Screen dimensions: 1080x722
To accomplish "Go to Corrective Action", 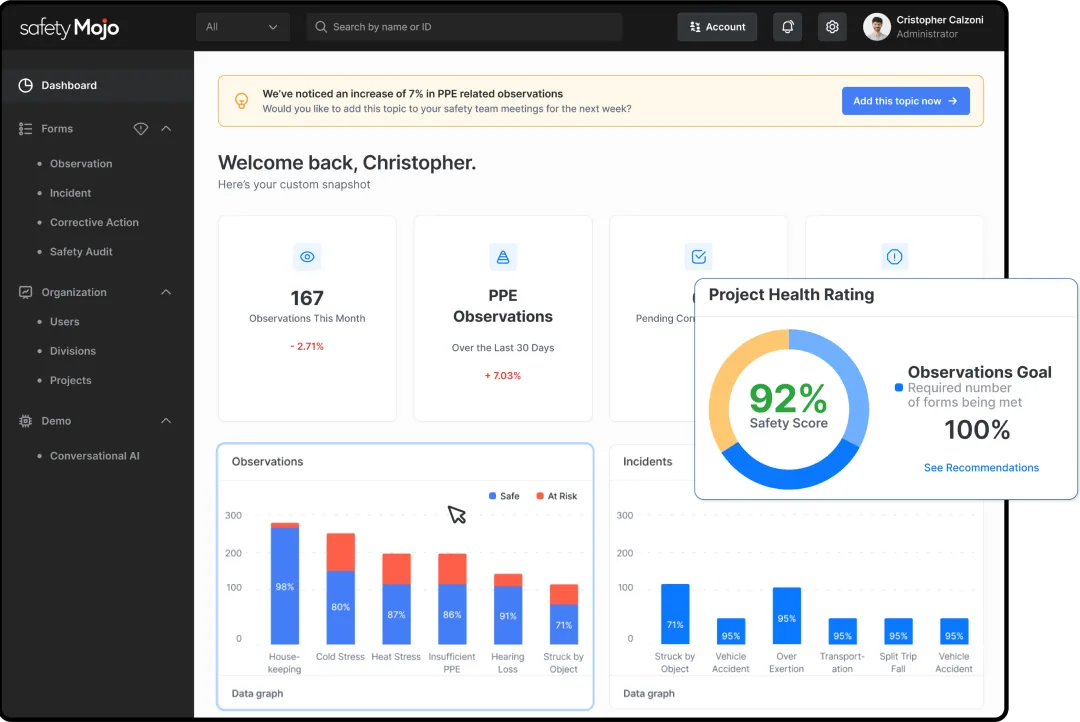I will (x=94, y=223).
